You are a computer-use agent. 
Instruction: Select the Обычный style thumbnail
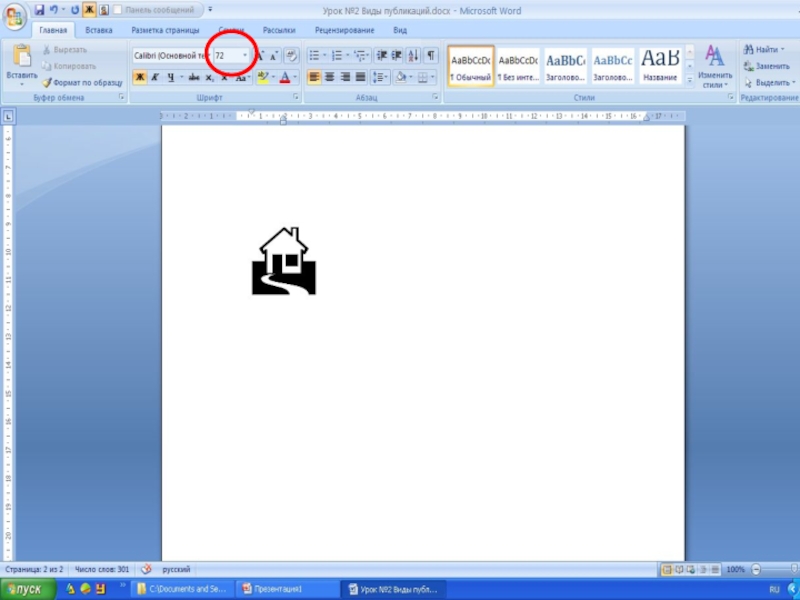[470, 66]
